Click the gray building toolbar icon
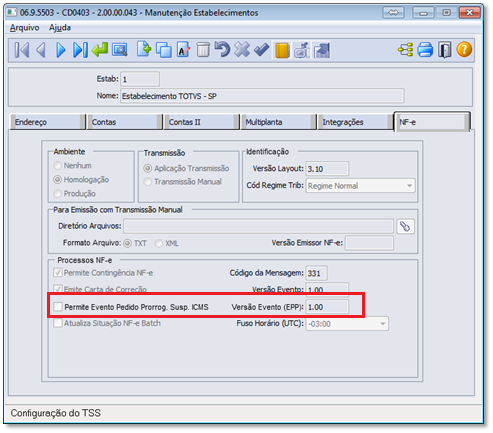Screen dimensions: 493x433 (x=322, y=50)
